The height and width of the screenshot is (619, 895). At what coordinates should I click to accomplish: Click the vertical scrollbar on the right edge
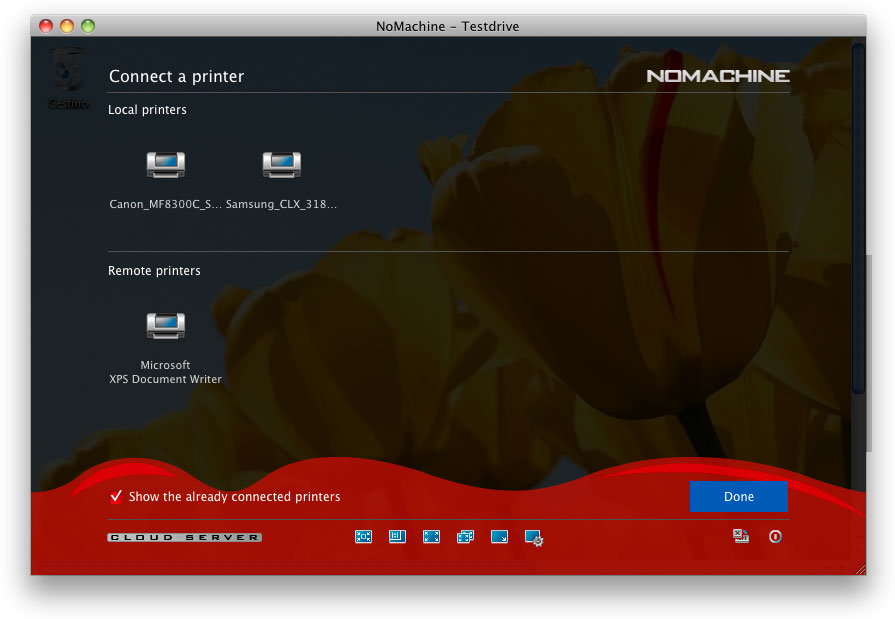[x=857, y=220]
